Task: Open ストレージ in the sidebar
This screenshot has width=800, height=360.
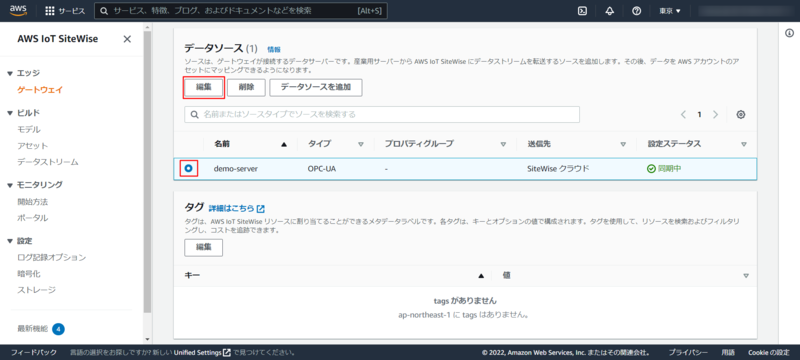Action: (x=37, y=290)
